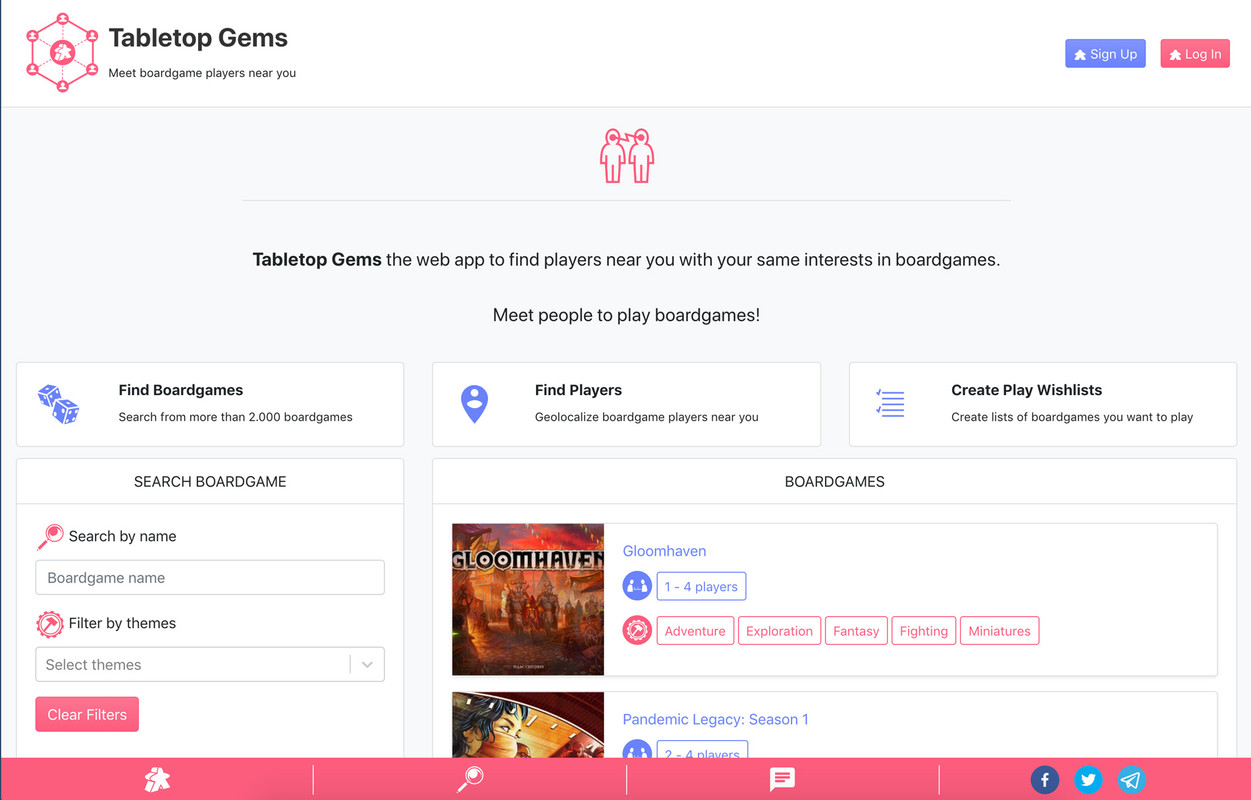Image resolution: width=1251 pixels, height=800 pixels.
Task: Focus the Boardgame name search field
Action: (x=210, y=577)
